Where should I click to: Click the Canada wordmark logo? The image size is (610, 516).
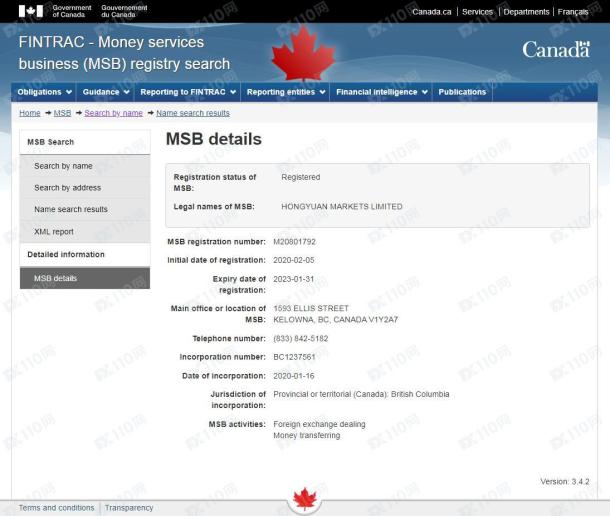(x=556, y=50)
